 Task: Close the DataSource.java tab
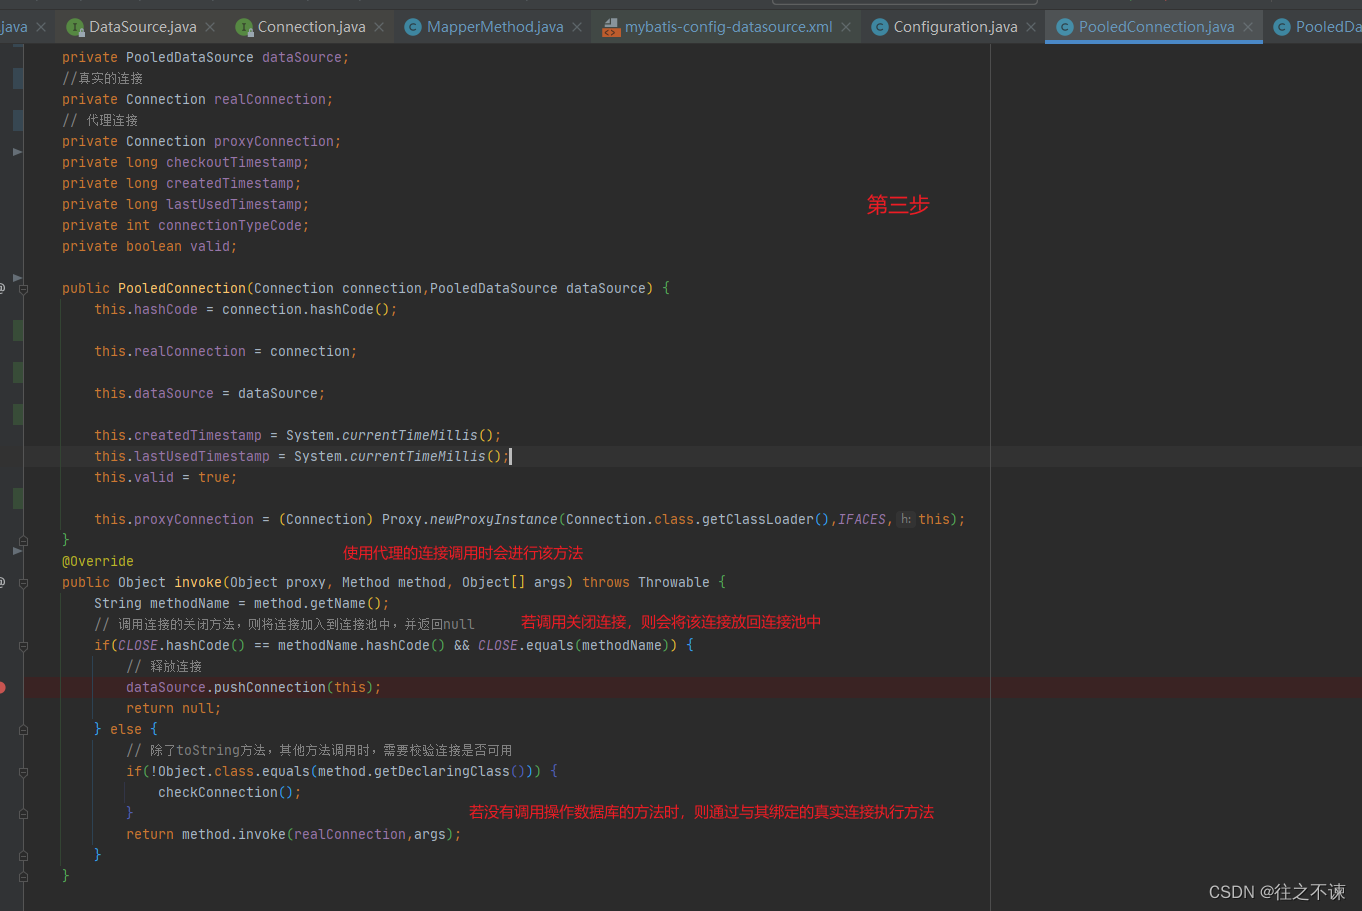210,27
